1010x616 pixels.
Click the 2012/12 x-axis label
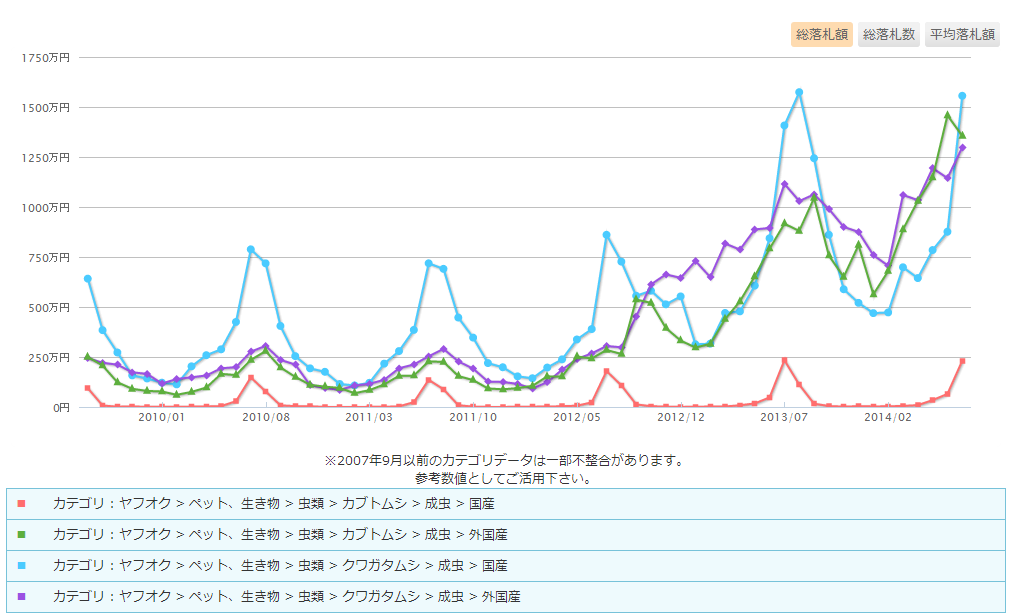pyautogui.click(x=682, y=417)
